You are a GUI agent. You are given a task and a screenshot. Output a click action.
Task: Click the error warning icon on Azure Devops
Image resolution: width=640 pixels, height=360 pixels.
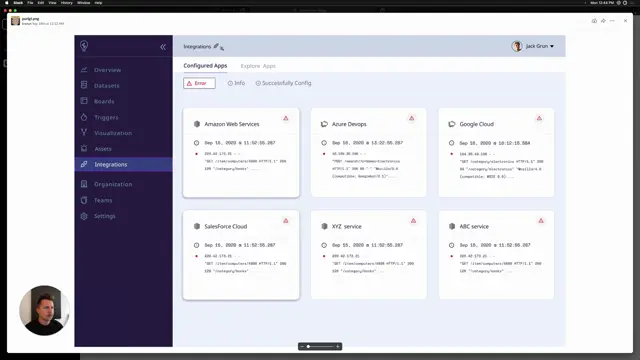pyautogui.click(x=411, y=118)
